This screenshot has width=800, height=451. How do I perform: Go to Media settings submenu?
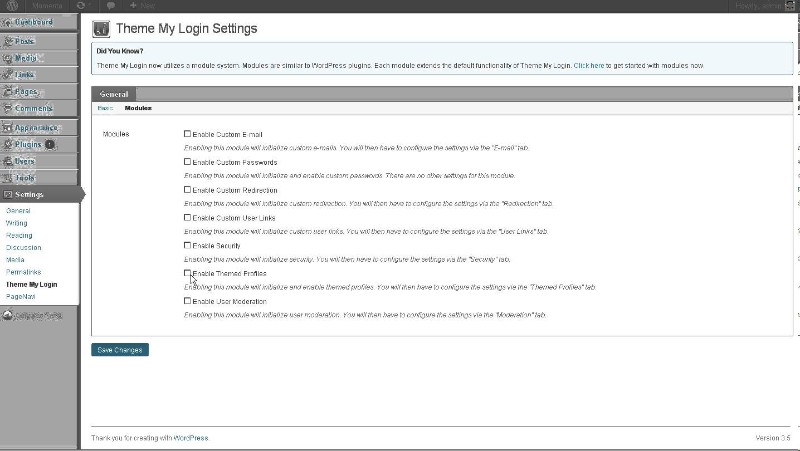click(x=15, y=260)
